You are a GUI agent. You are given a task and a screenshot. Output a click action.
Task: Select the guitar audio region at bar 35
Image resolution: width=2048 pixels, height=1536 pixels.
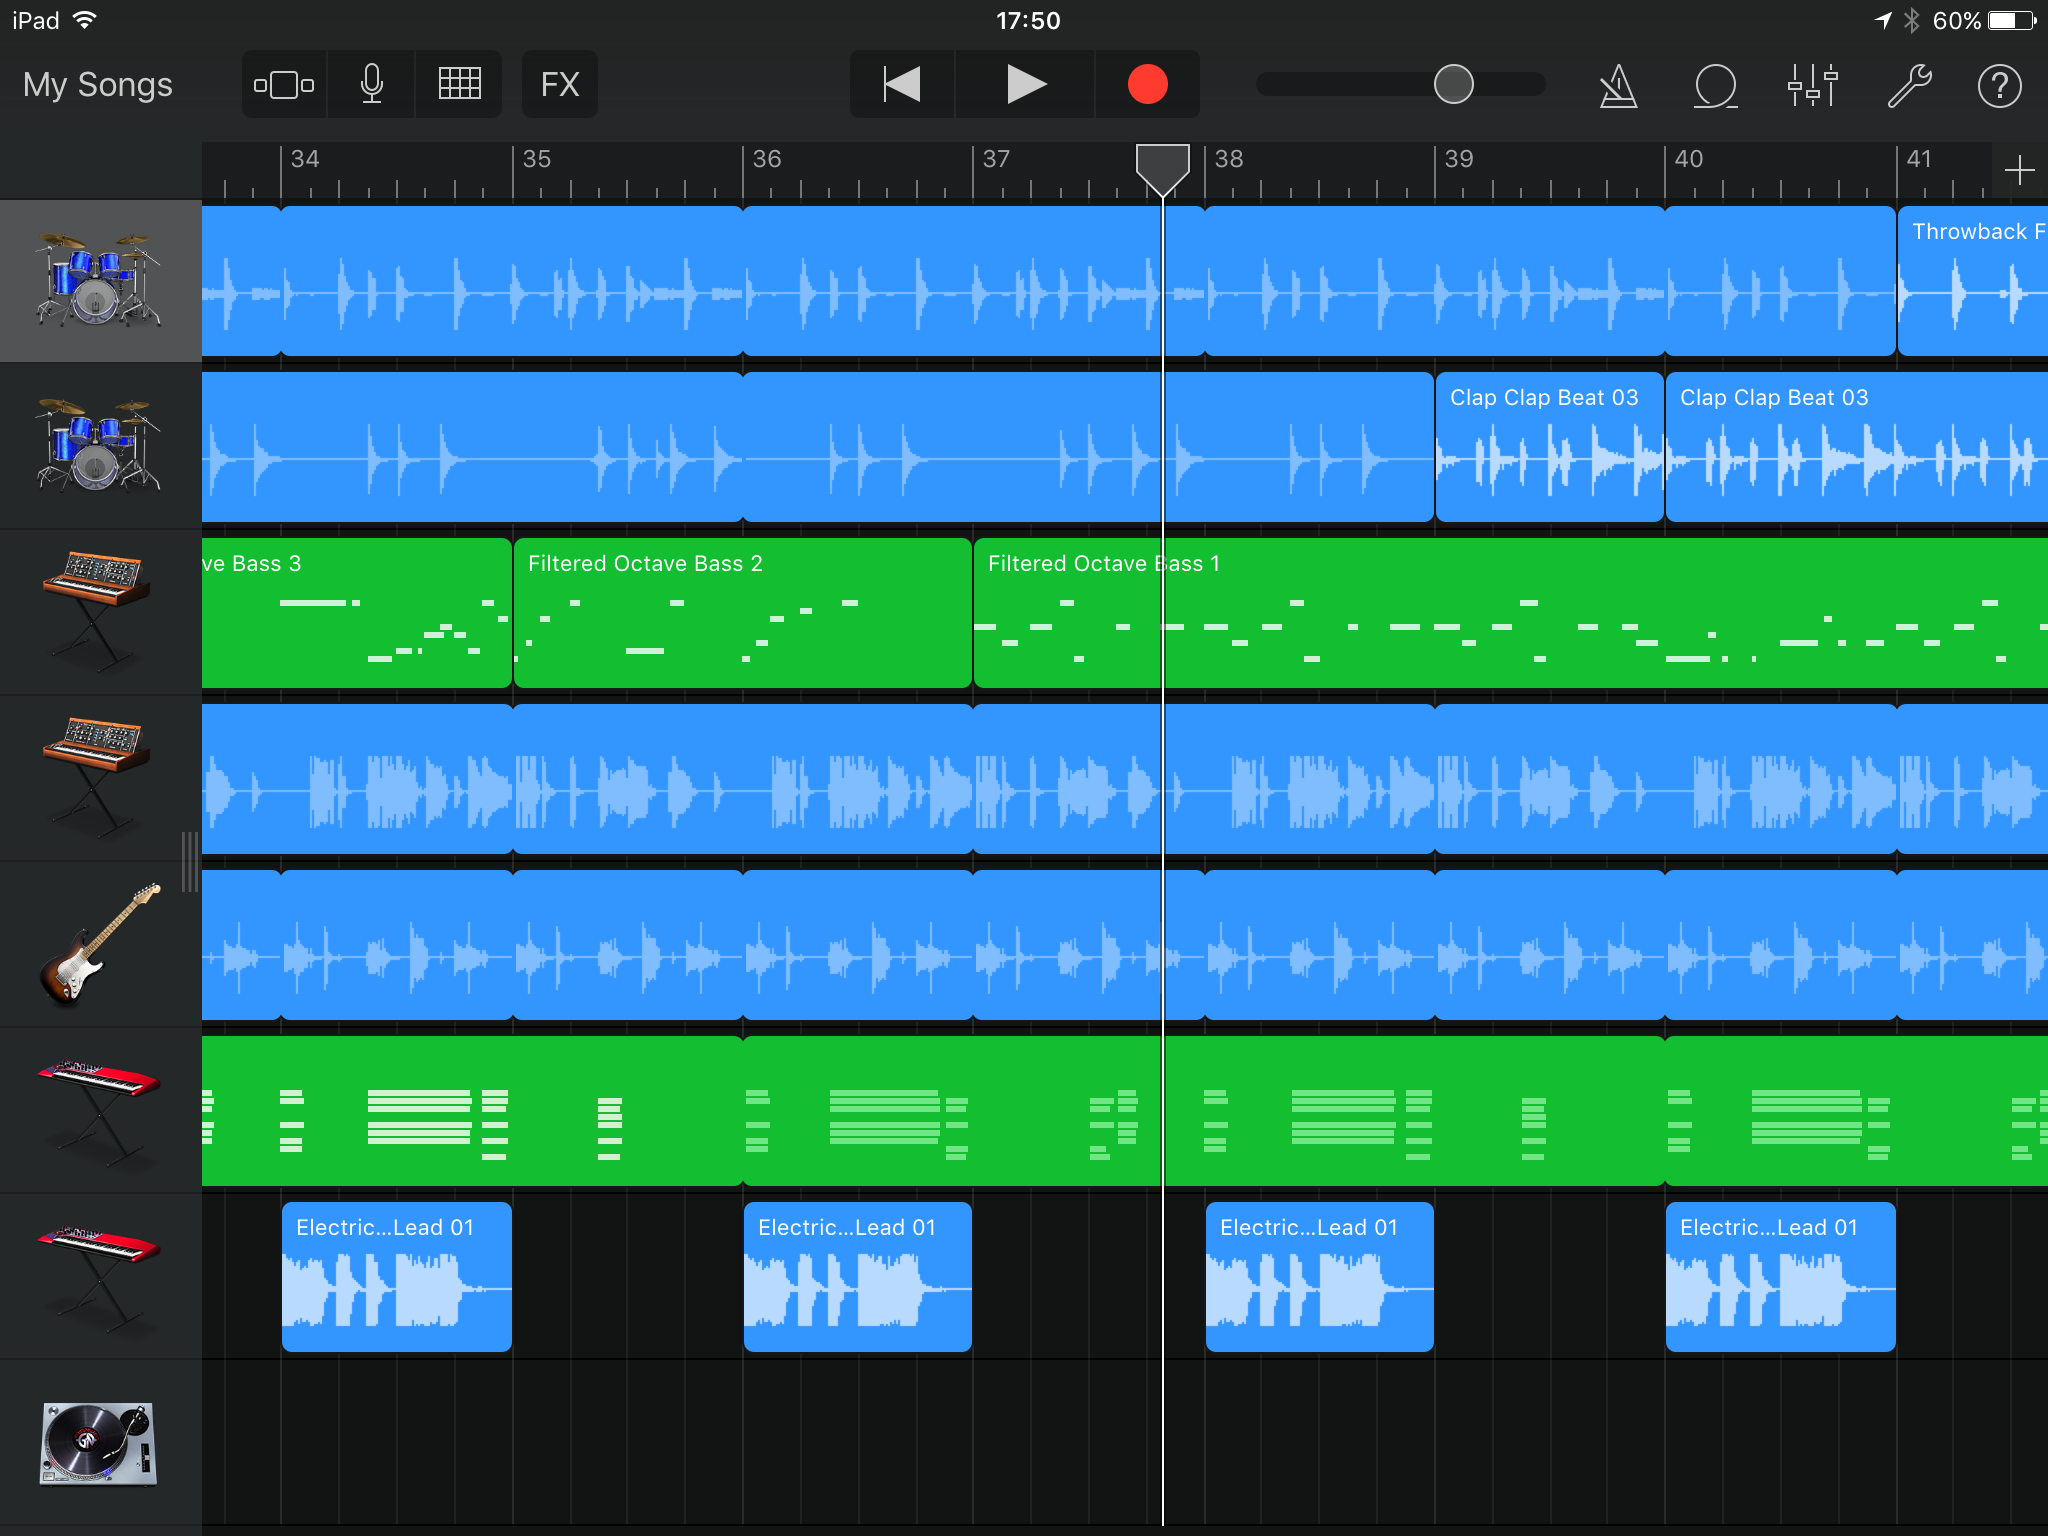pyautogui.click(x=628, y=945)
